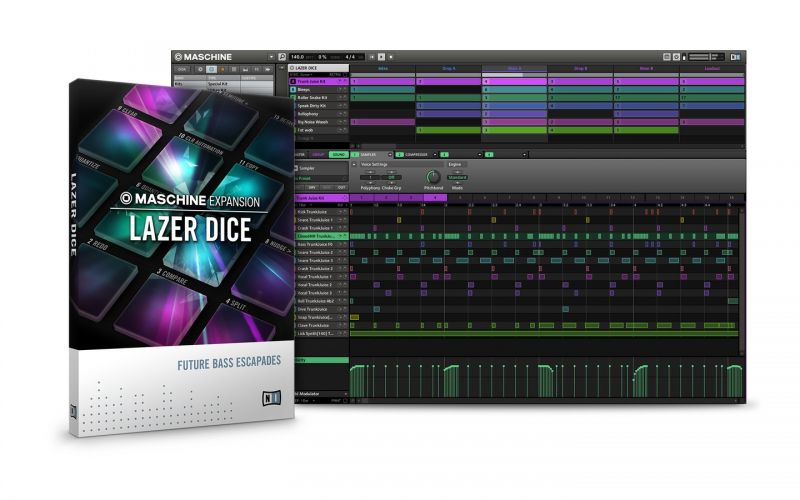Image resolution: width=800 pixels, height=500 pixels.
Task: Mute the Clave TrunkJuice sound
Action: (339, 326)
